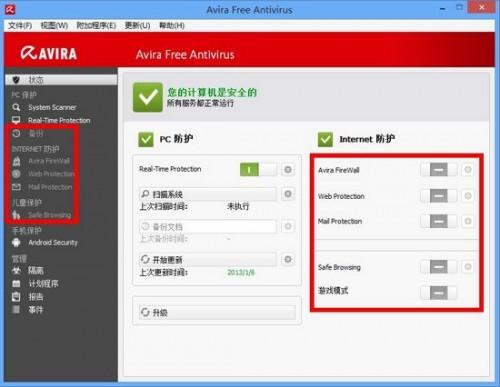The height and width of the screenshot is (387, 500).
Task: Open Web Protection settings gear
Action: [x=468, y=196]
